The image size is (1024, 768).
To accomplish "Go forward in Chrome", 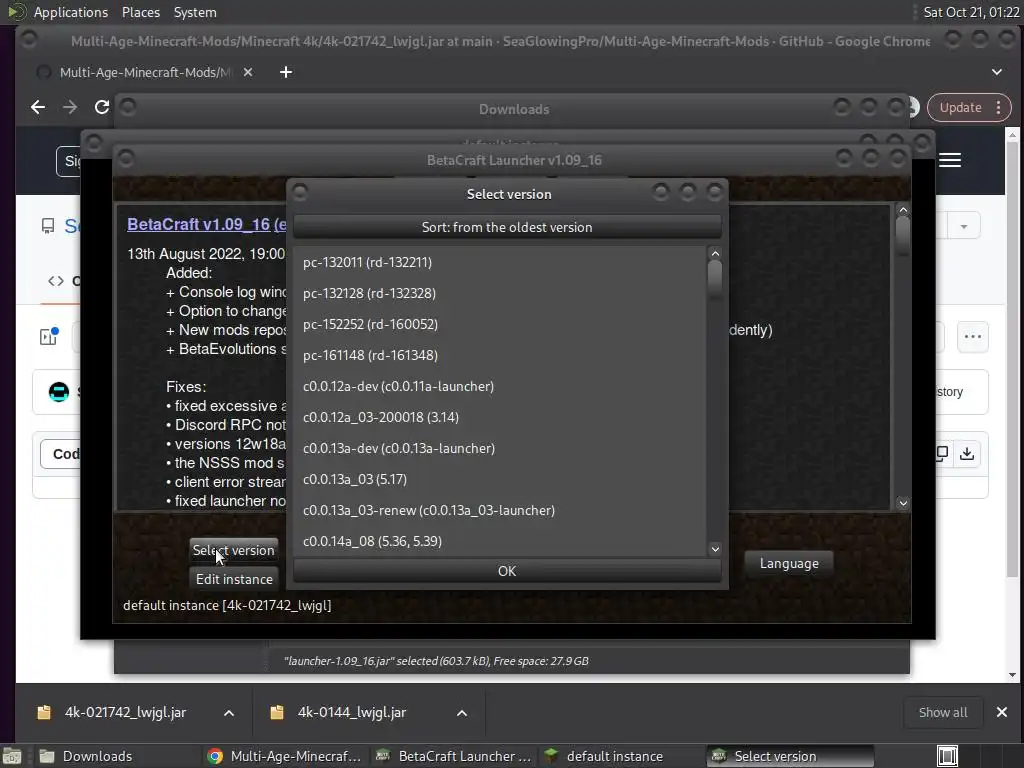I will tap(70, 107).
